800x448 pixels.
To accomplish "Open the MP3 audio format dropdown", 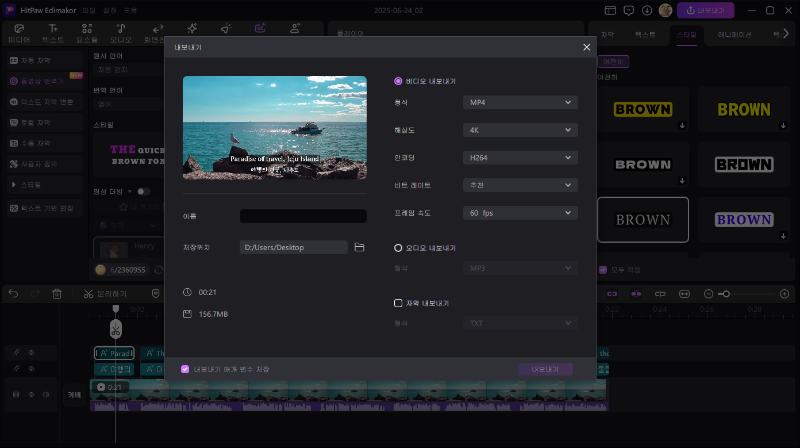I will (520, 268).
